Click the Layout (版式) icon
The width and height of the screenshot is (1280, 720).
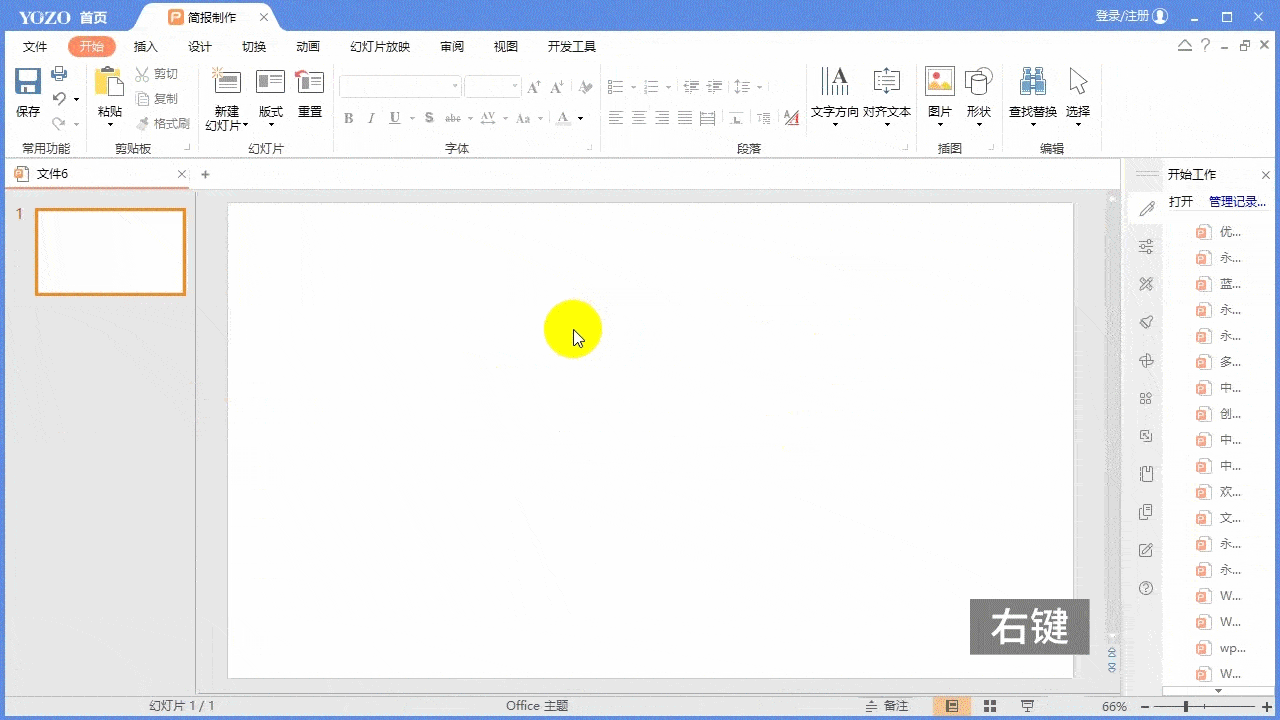click(270, 82)
